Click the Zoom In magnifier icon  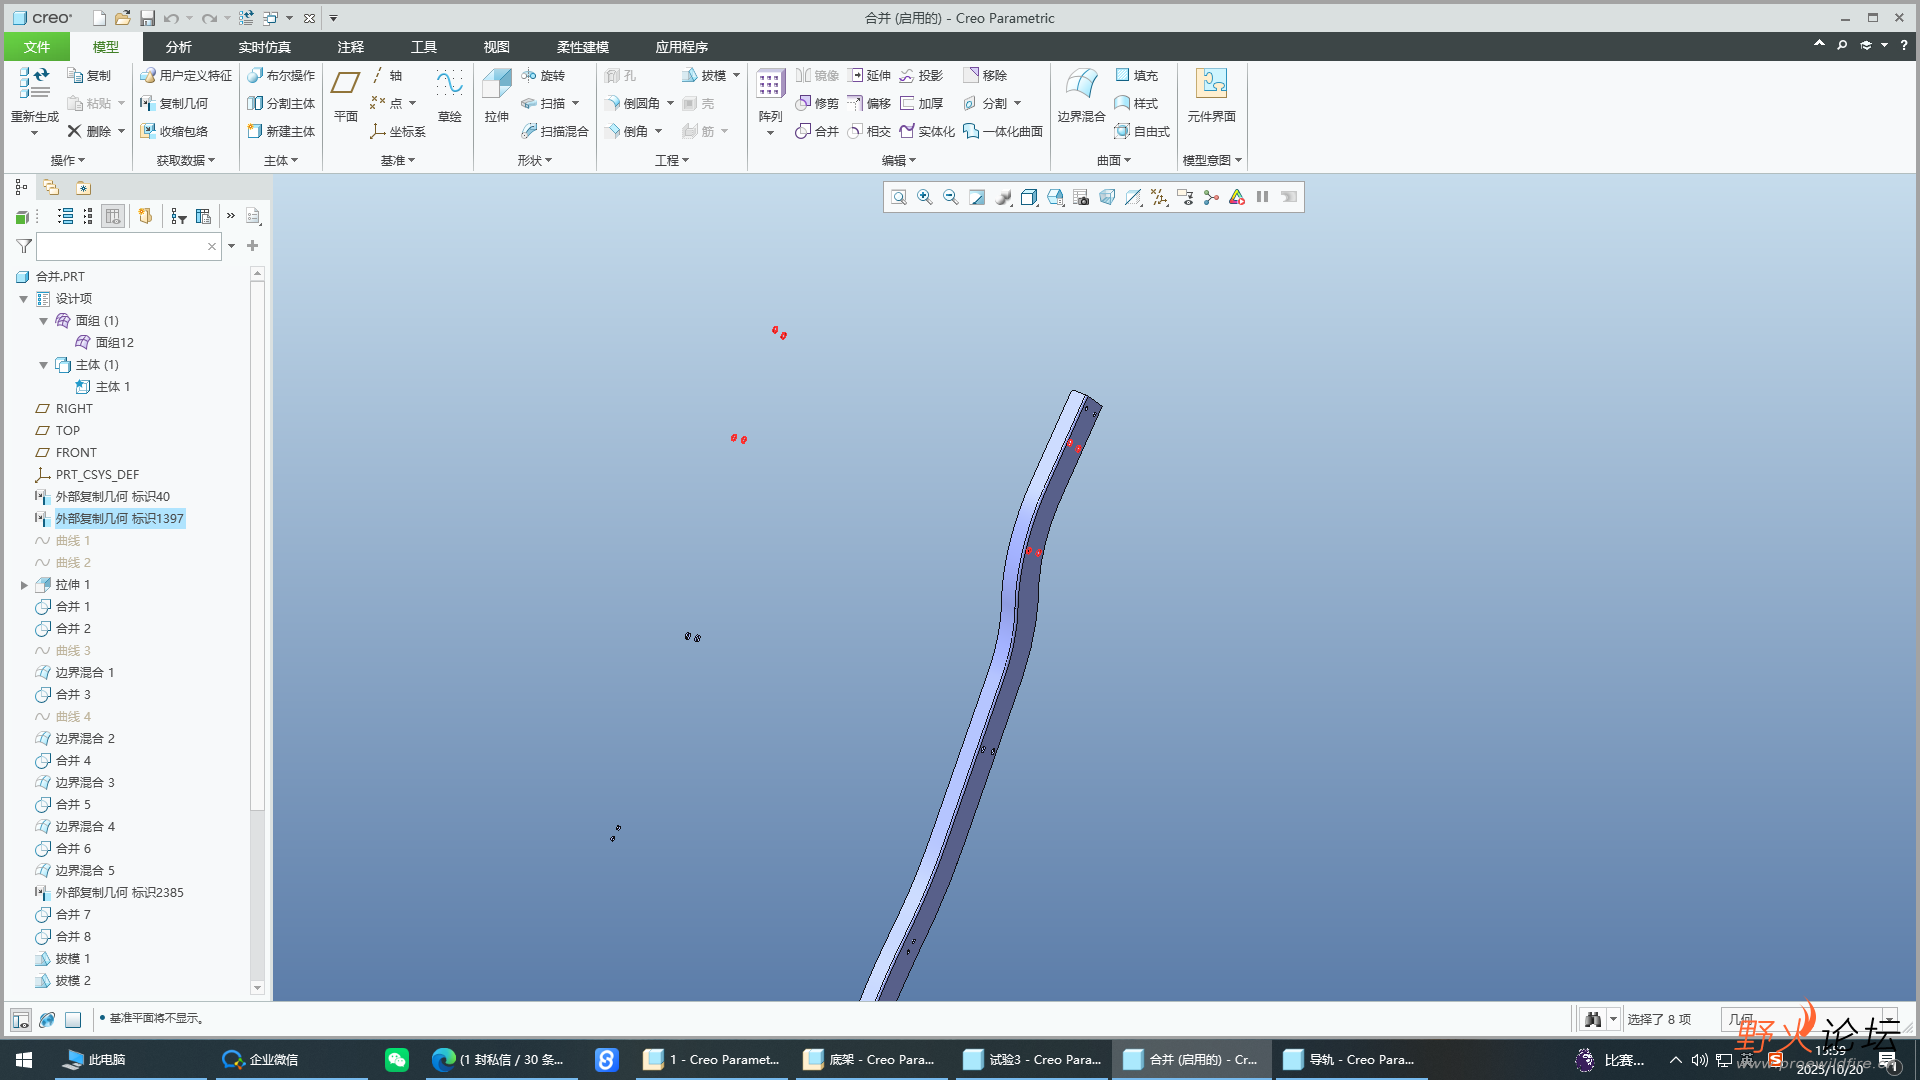pos(925,197)
